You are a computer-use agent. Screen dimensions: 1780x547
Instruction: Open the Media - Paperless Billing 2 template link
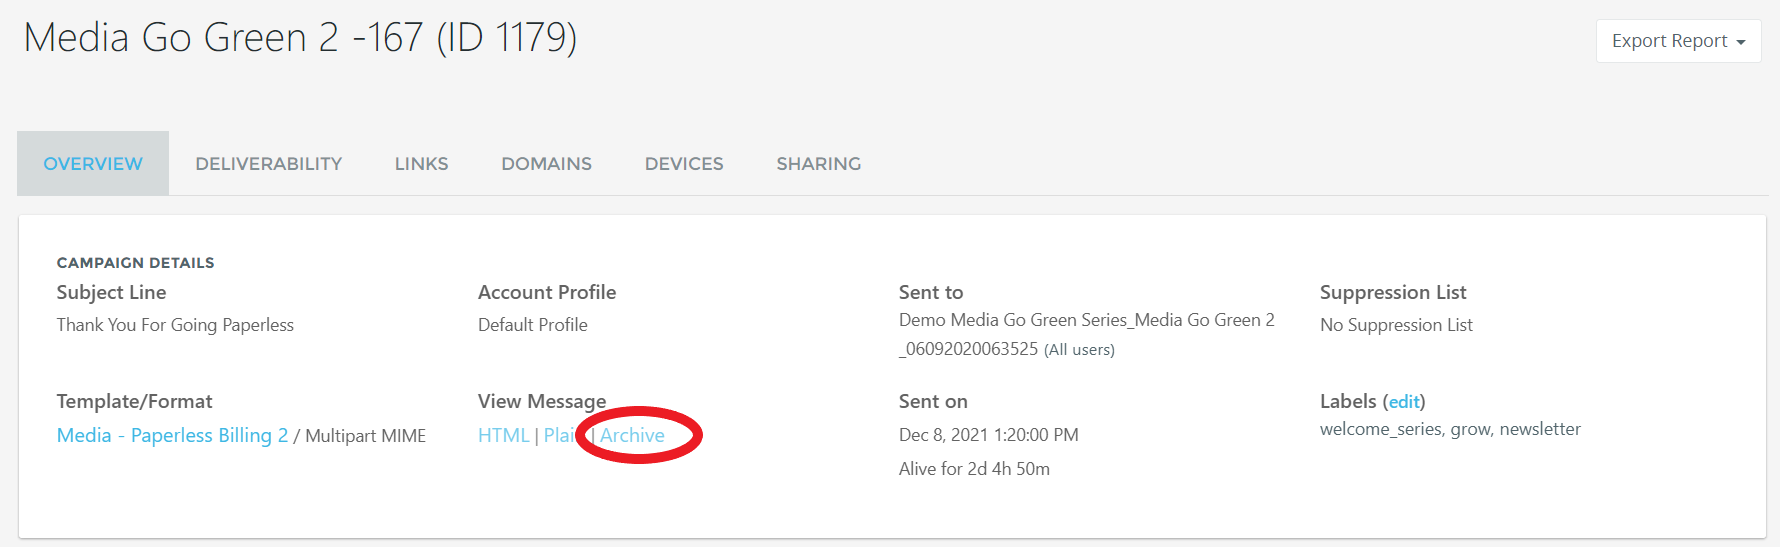pyautogui.click(x=172, y=436)
